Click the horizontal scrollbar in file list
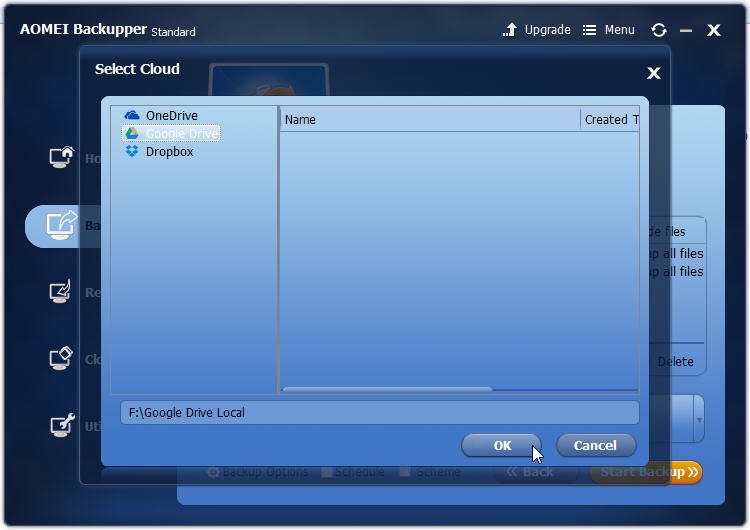The height and width of the screenshot is (530, 750). [387, 389]
